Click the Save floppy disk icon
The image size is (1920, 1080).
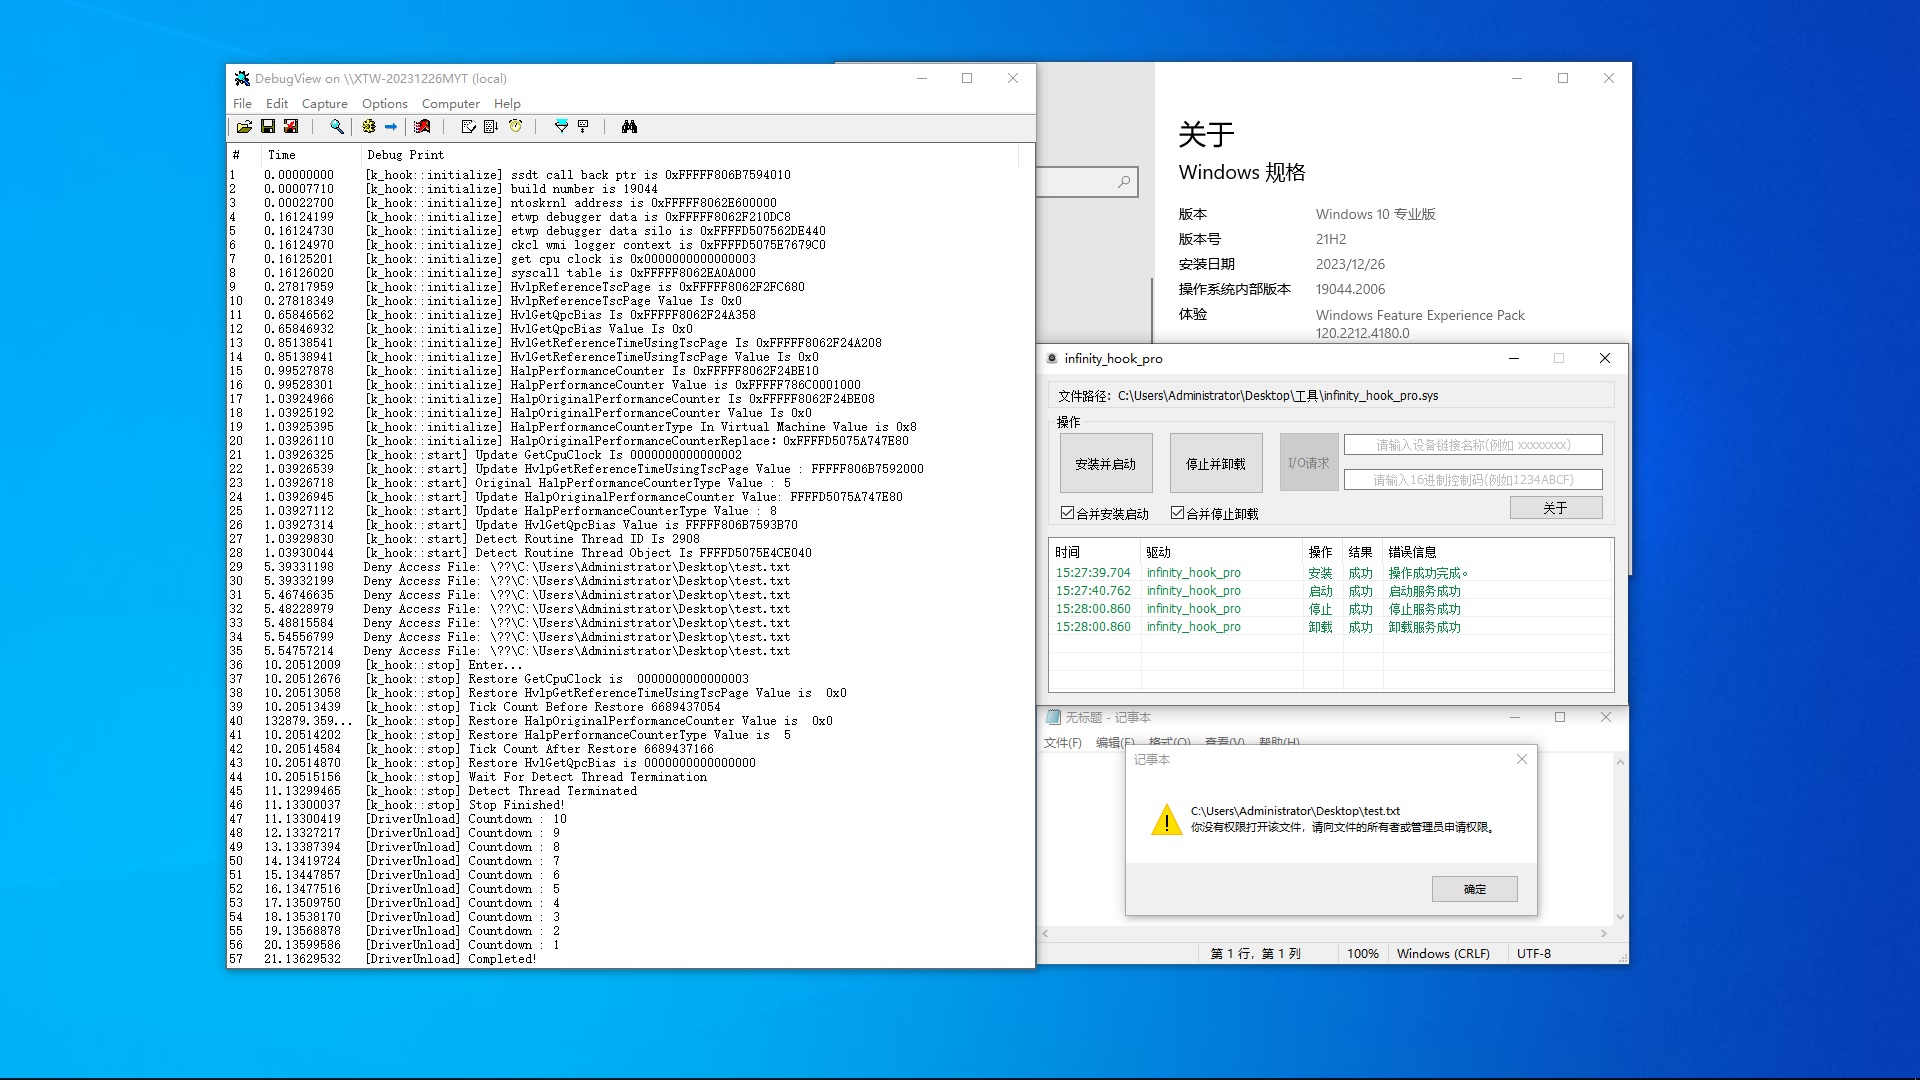pyautogui.click(x=268, y=127)
